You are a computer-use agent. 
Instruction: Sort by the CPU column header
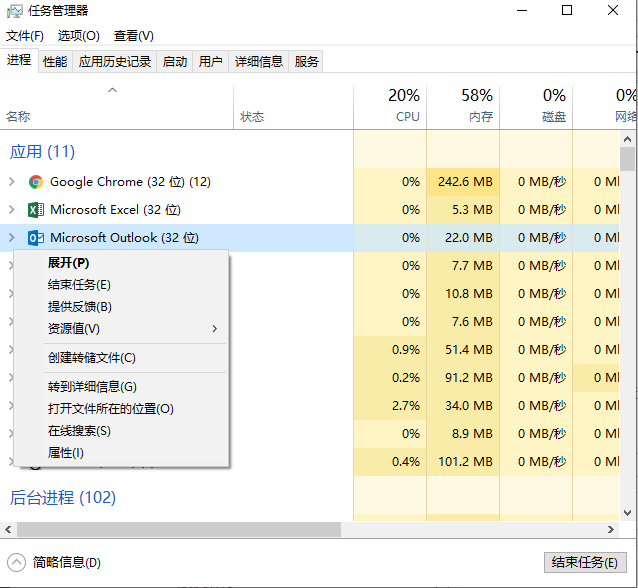click(x=390, y=108)
